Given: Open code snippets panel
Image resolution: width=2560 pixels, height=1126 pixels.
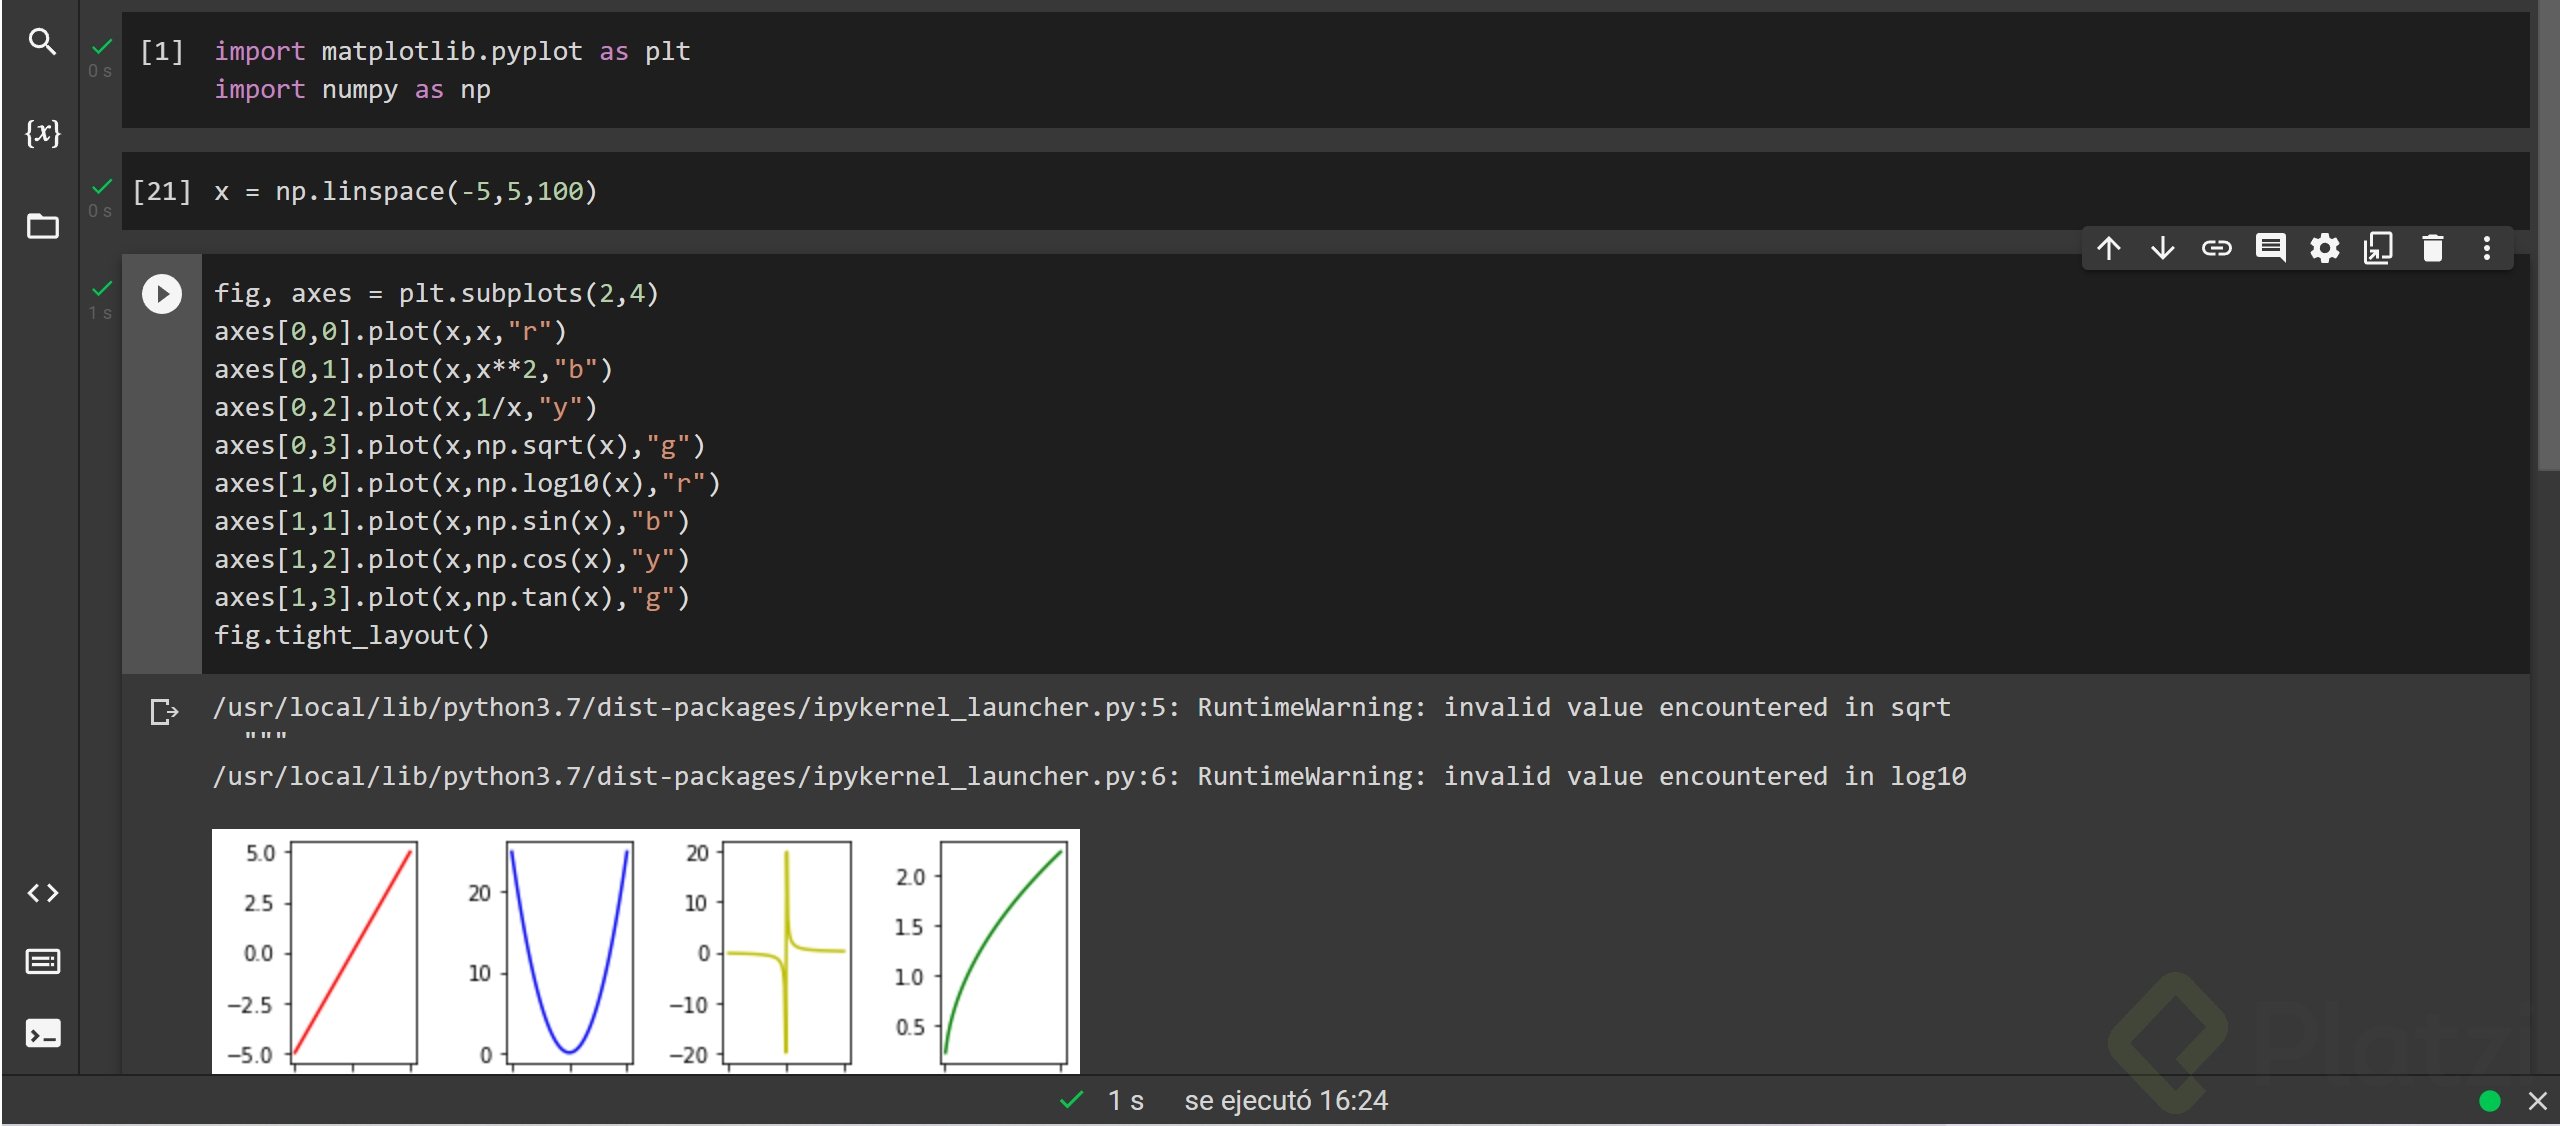Looking at the screenshot, I should [42, 892].
